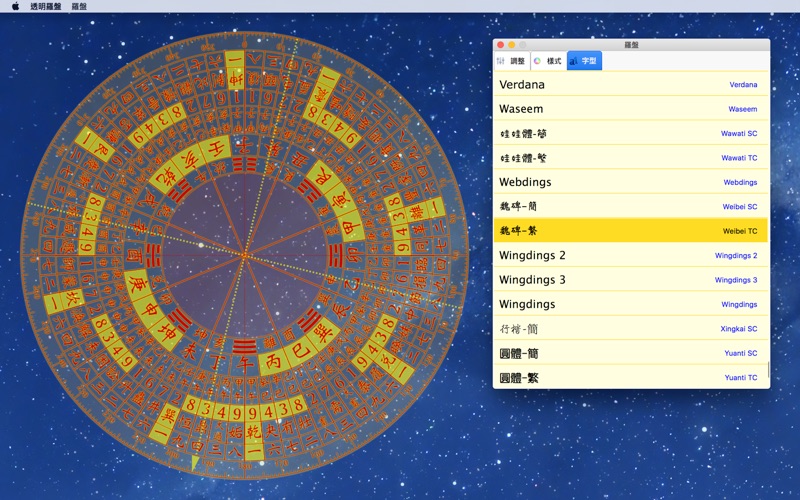Click the center of the compass dial
The height and width of the screenshot is (500, 800).
[243, 256]
